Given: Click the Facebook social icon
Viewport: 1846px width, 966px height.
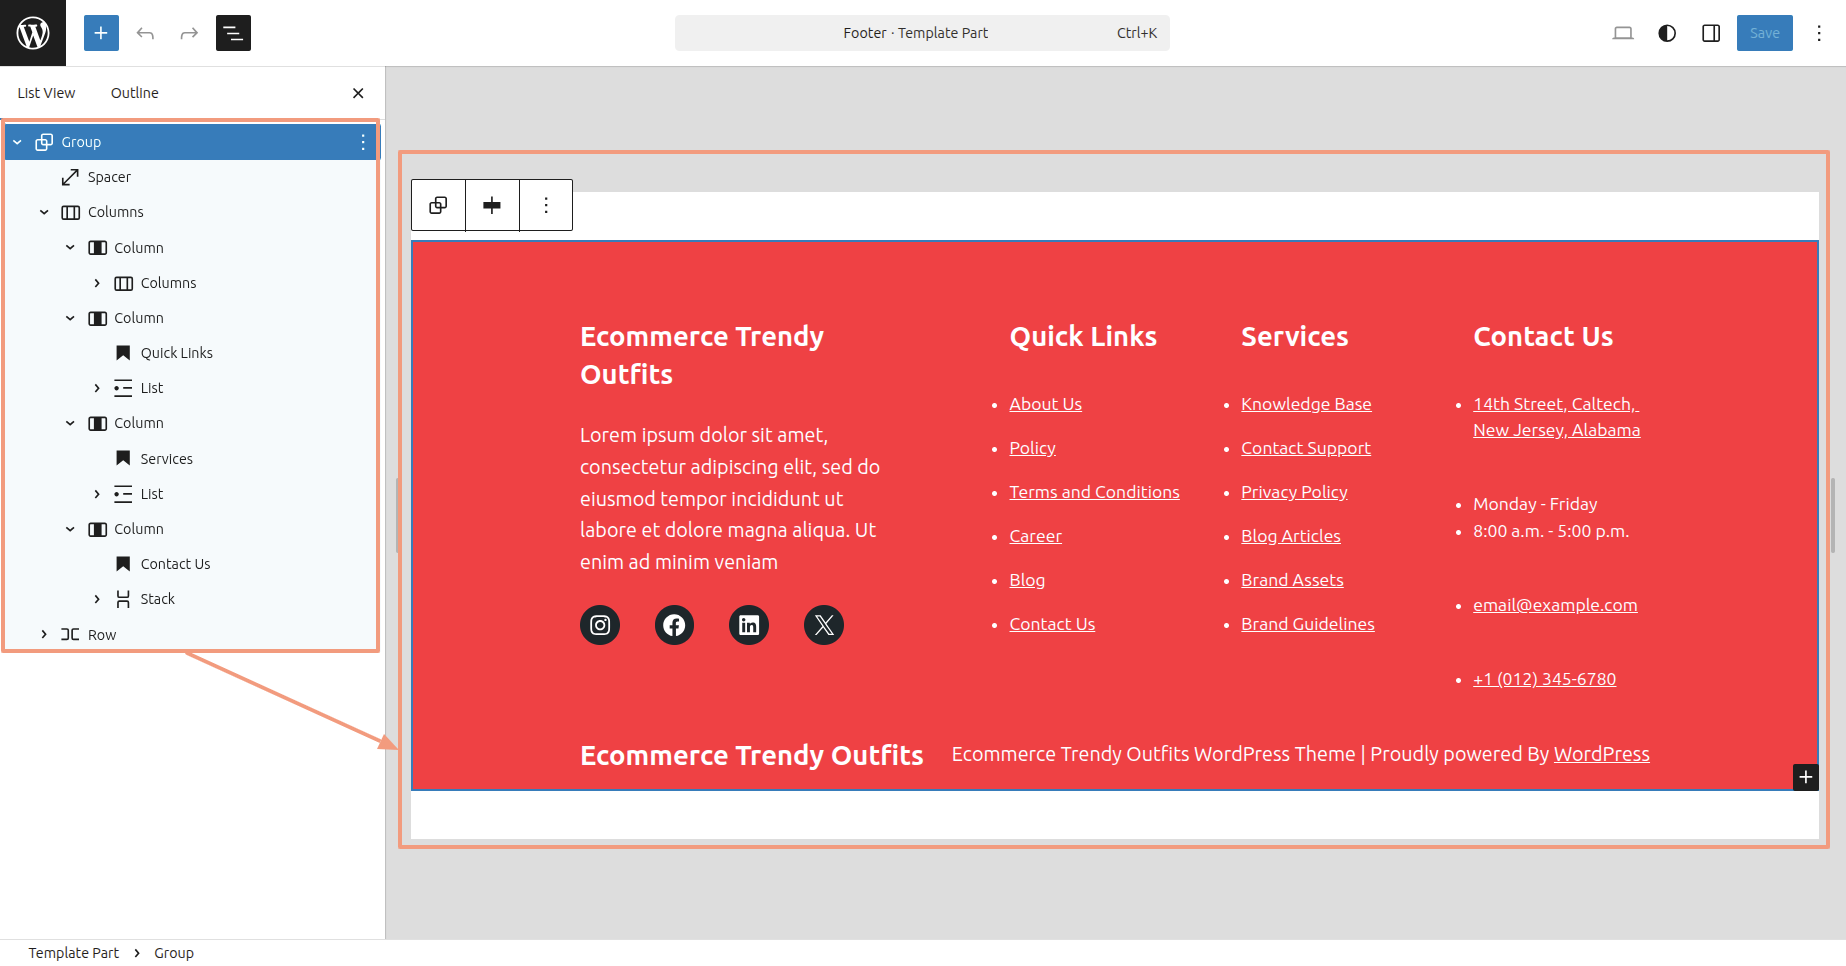Looking at the screenshot, I should (674, 625).
